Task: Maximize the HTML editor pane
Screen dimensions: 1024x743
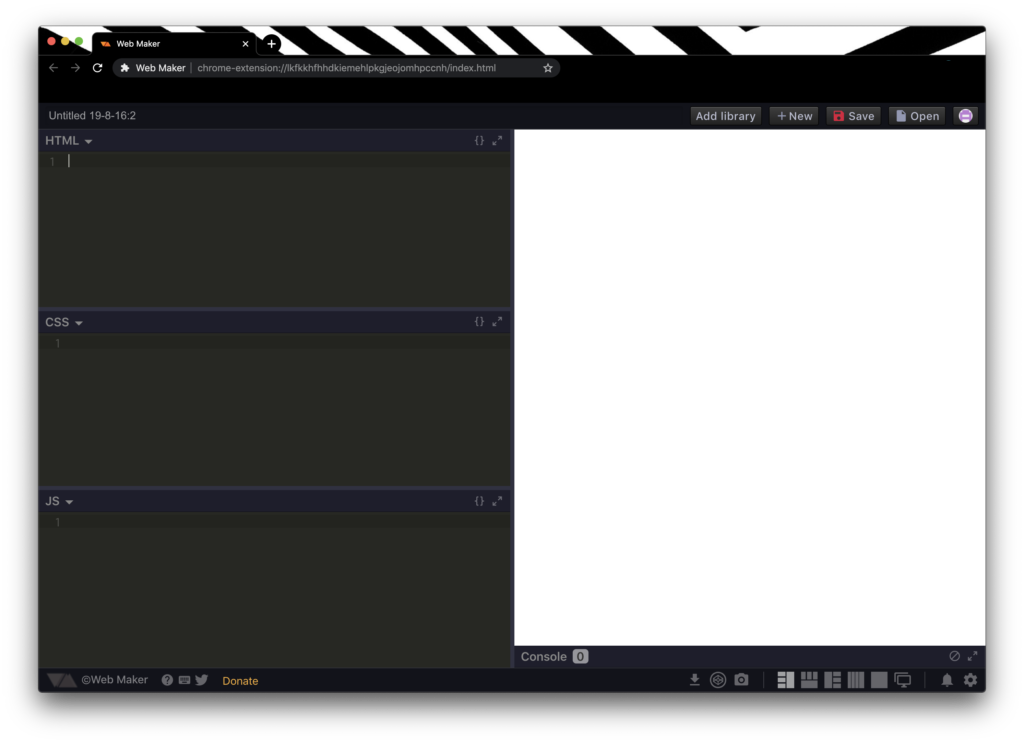Action: 497,140
